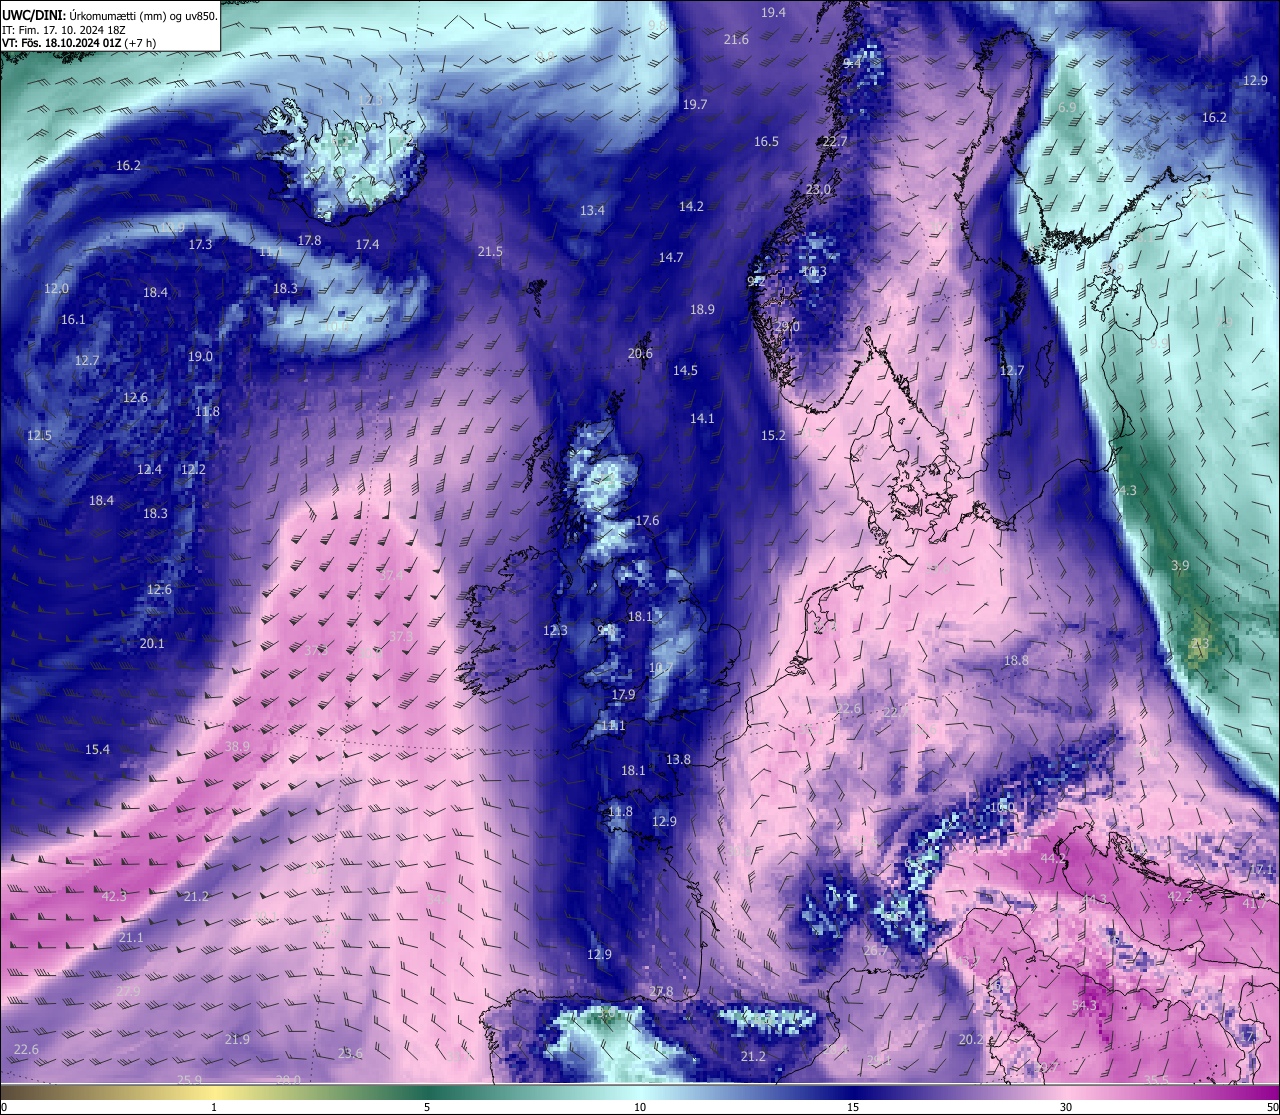The height and width of the screenshot is (1115, 1280).
Task: Click the 20.6 value label
Action: tap(640, 353)
